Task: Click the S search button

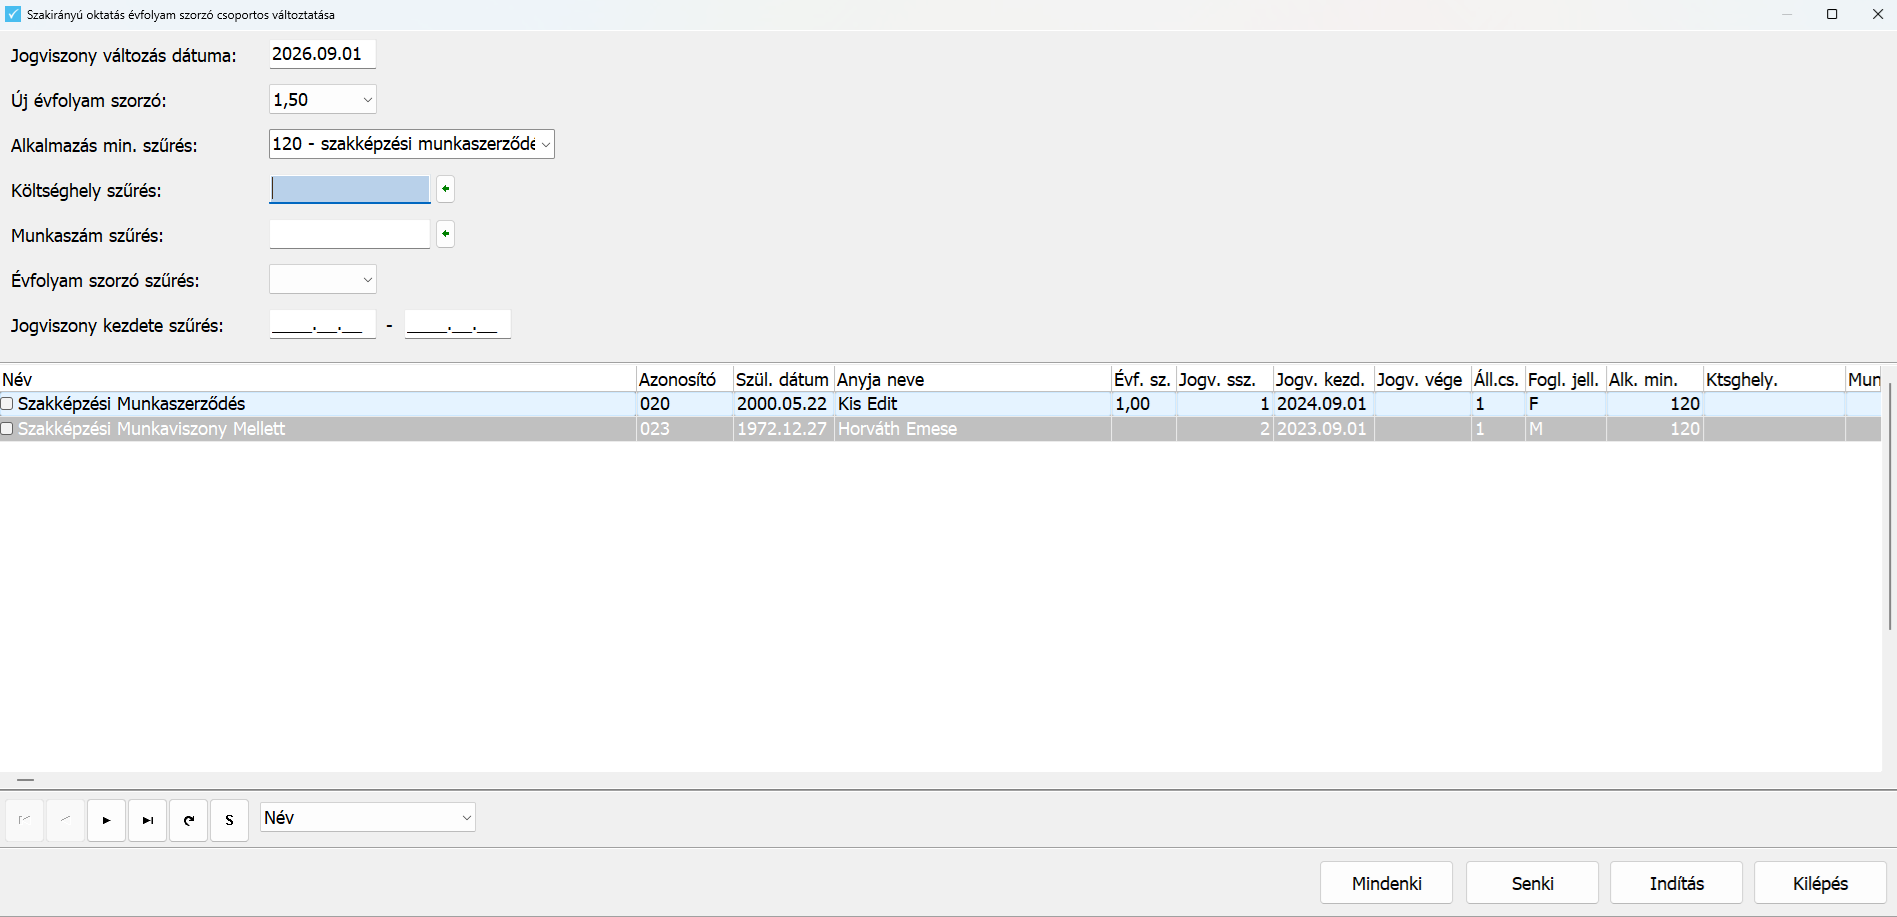Action: 229,820
